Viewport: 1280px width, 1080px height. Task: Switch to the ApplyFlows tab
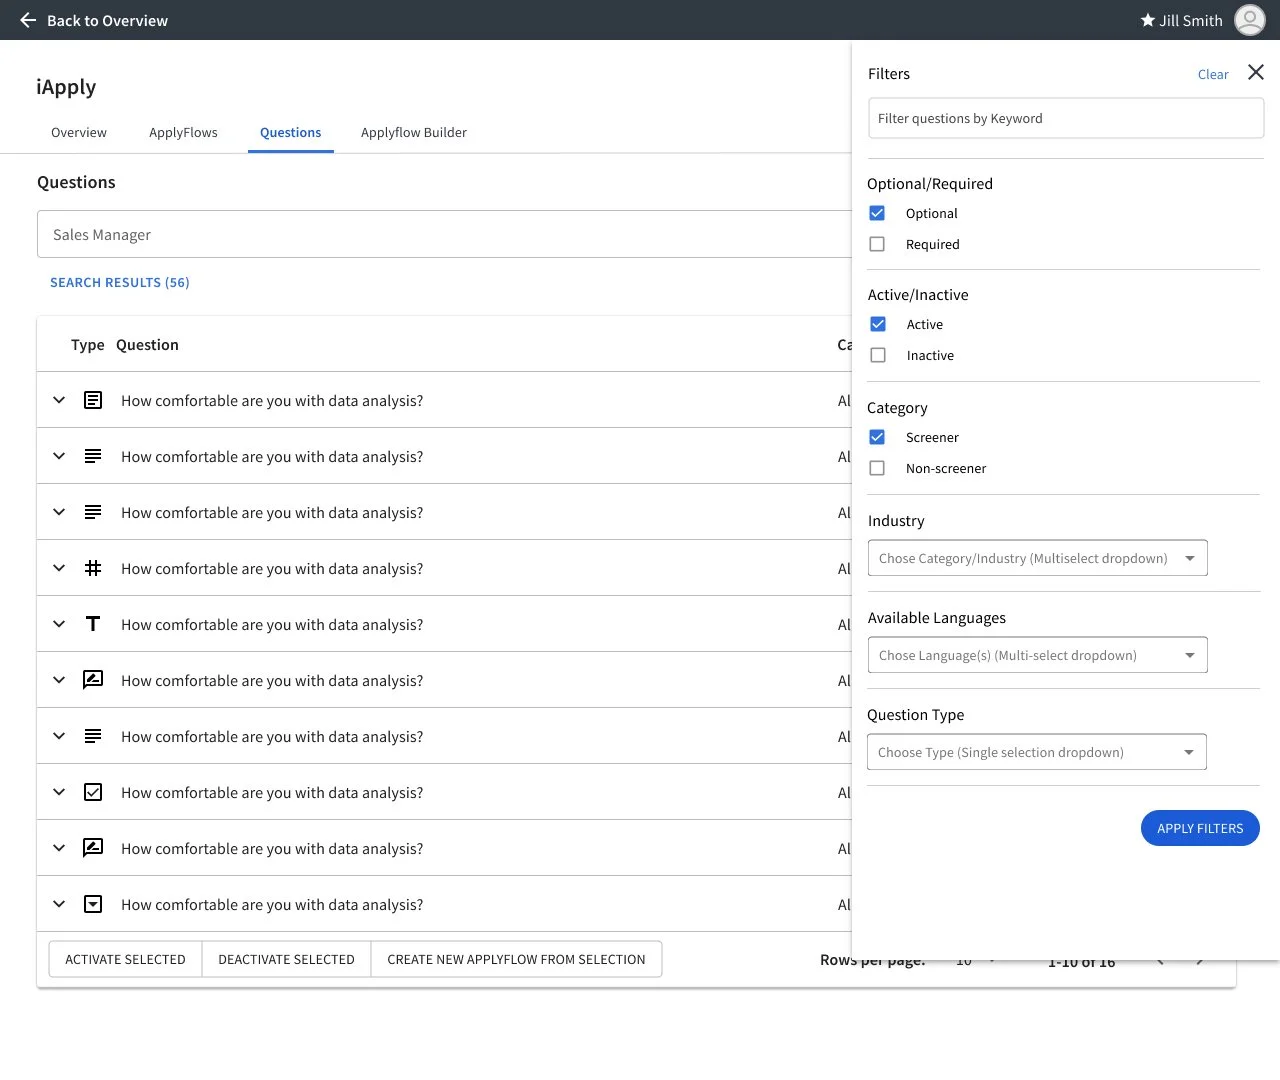coord(183,132)
